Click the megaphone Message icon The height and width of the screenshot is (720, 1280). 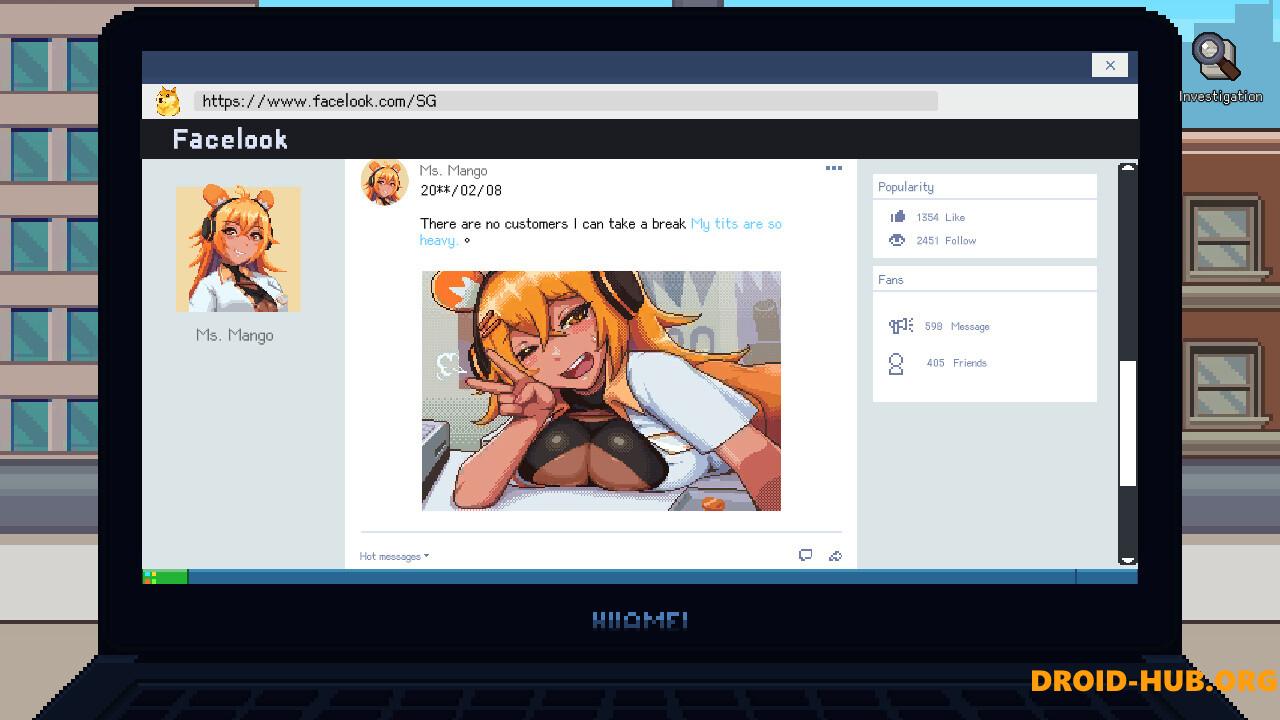900,326
